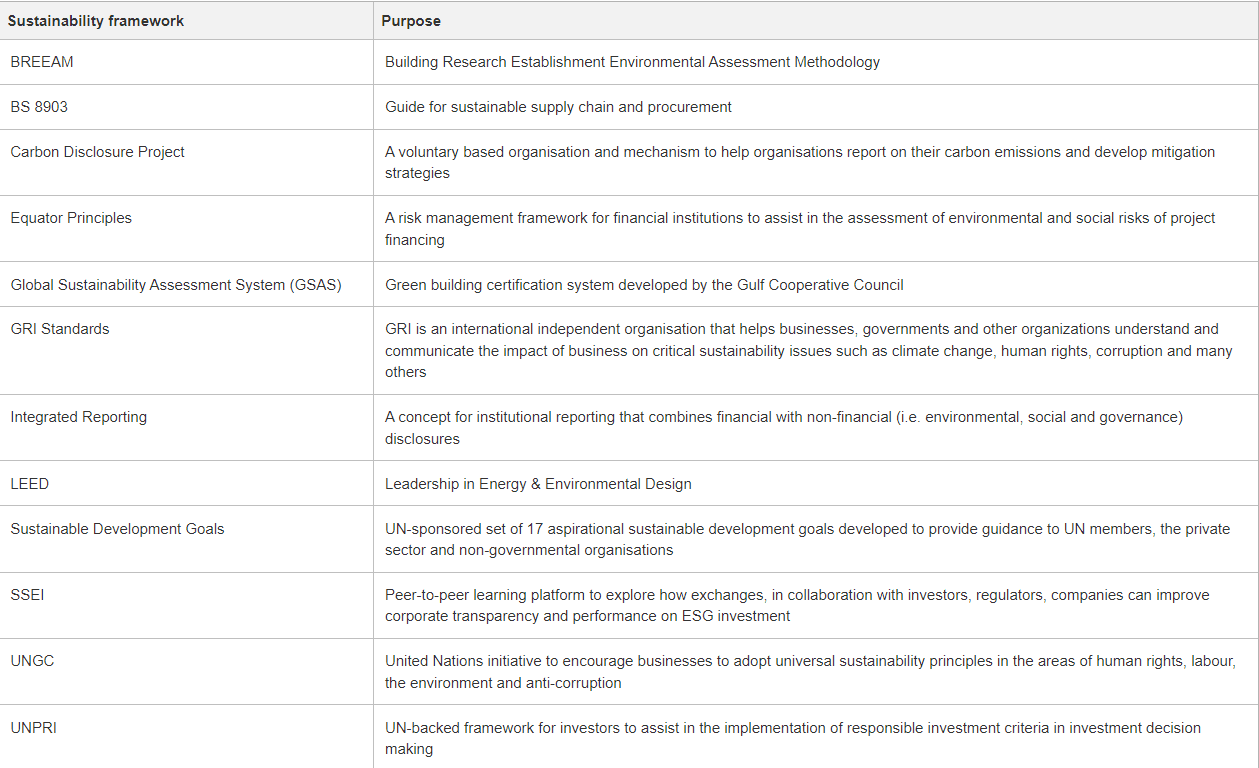Select the UNGC framework cell
The image size is (1259, 768).
click(32, 662)
